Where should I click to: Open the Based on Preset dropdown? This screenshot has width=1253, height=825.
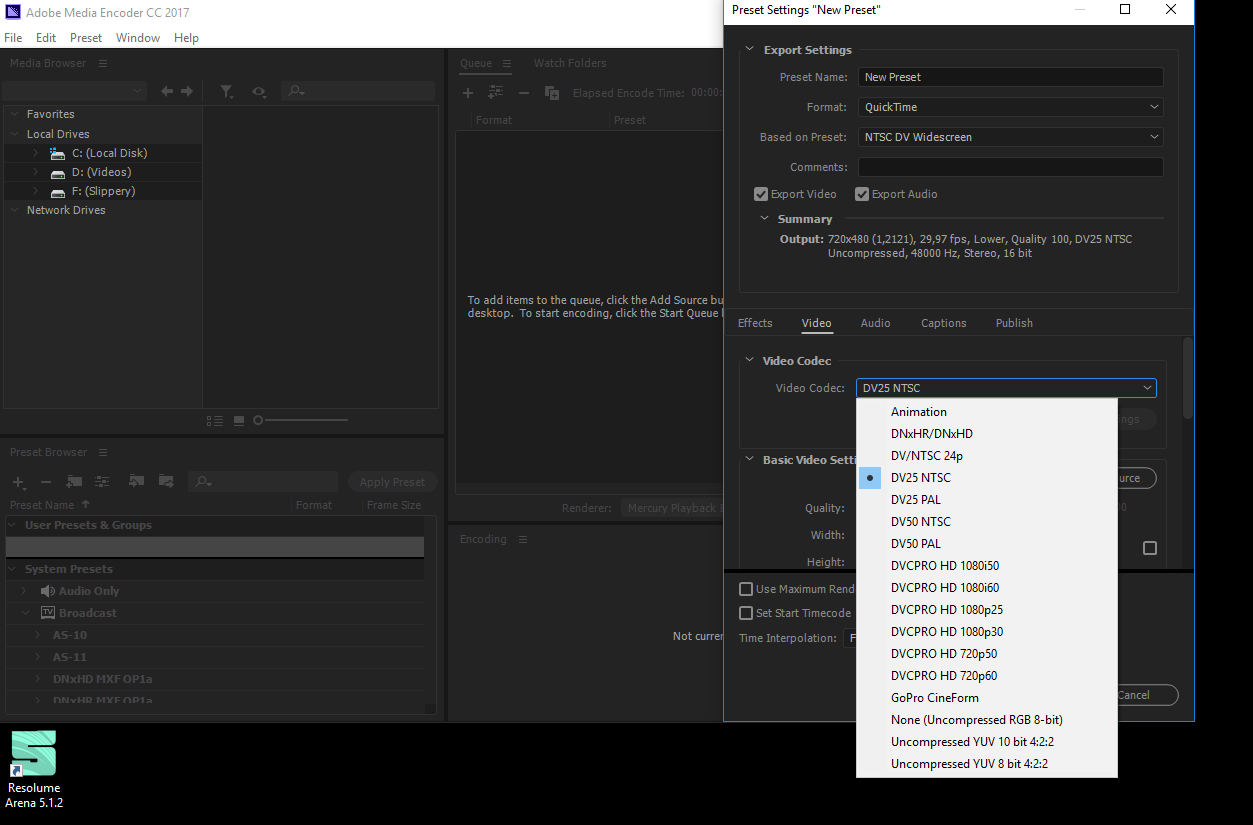pos(1010,137)
